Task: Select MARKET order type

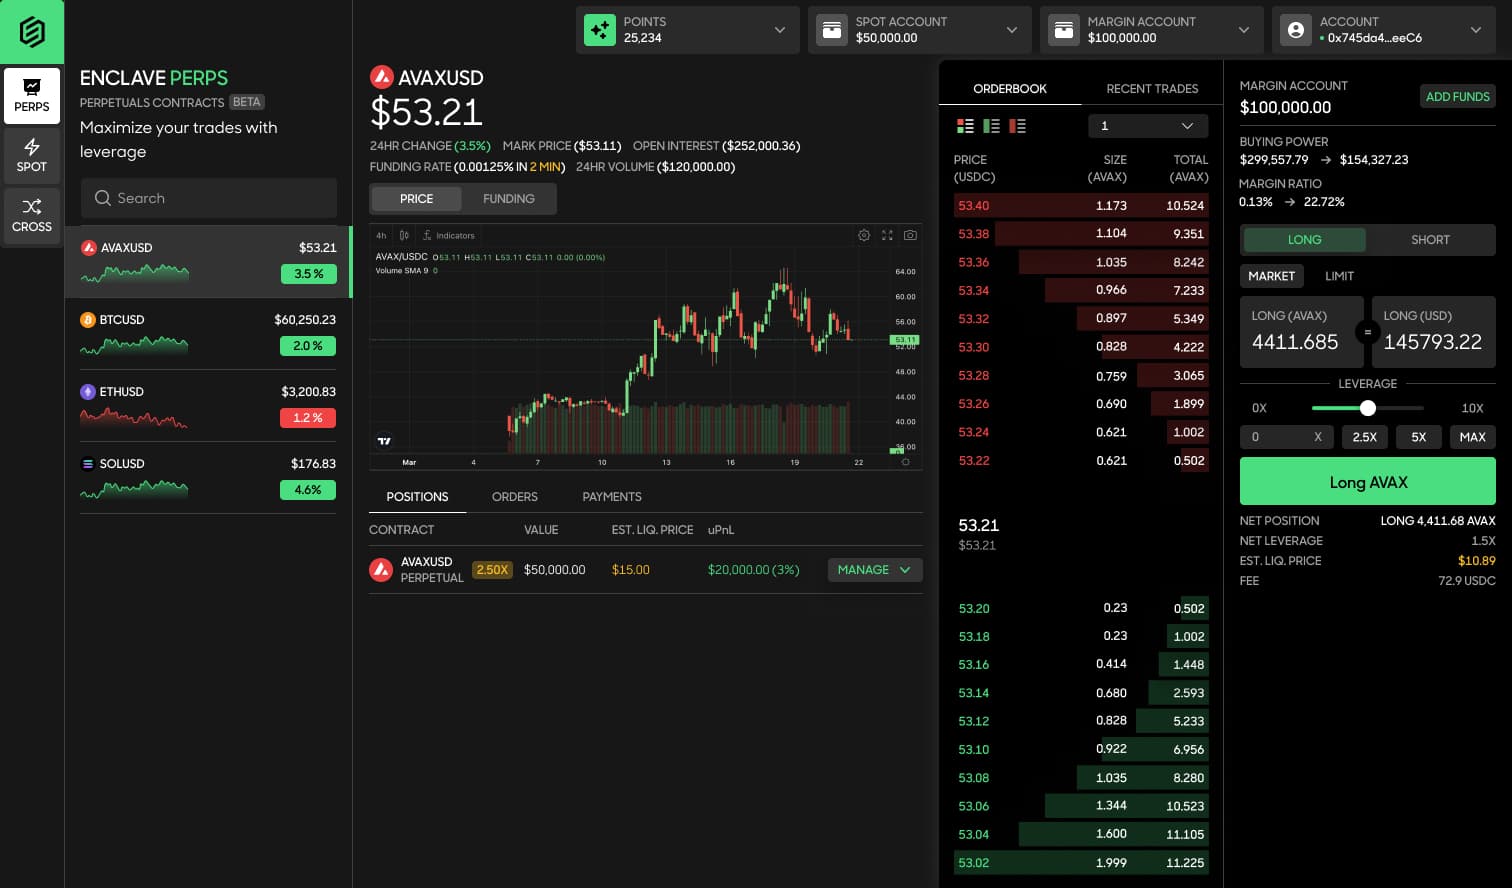Action: coord(1271,276)
